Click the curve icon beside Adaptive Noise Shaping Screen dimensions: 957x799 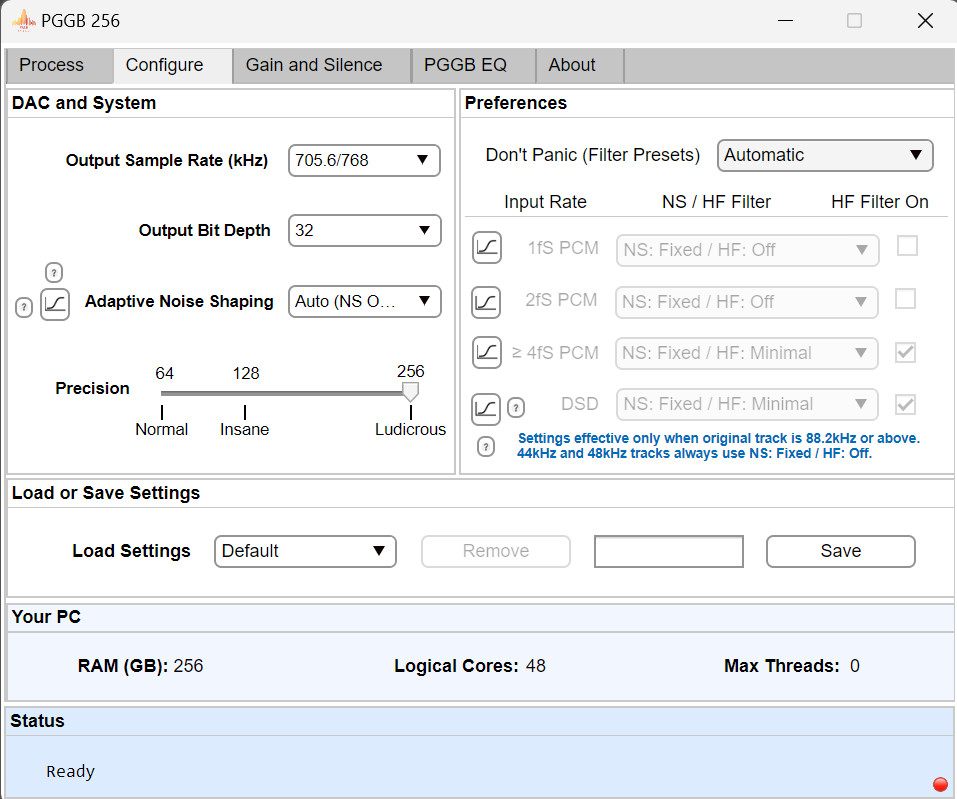(x=55, y=304)
